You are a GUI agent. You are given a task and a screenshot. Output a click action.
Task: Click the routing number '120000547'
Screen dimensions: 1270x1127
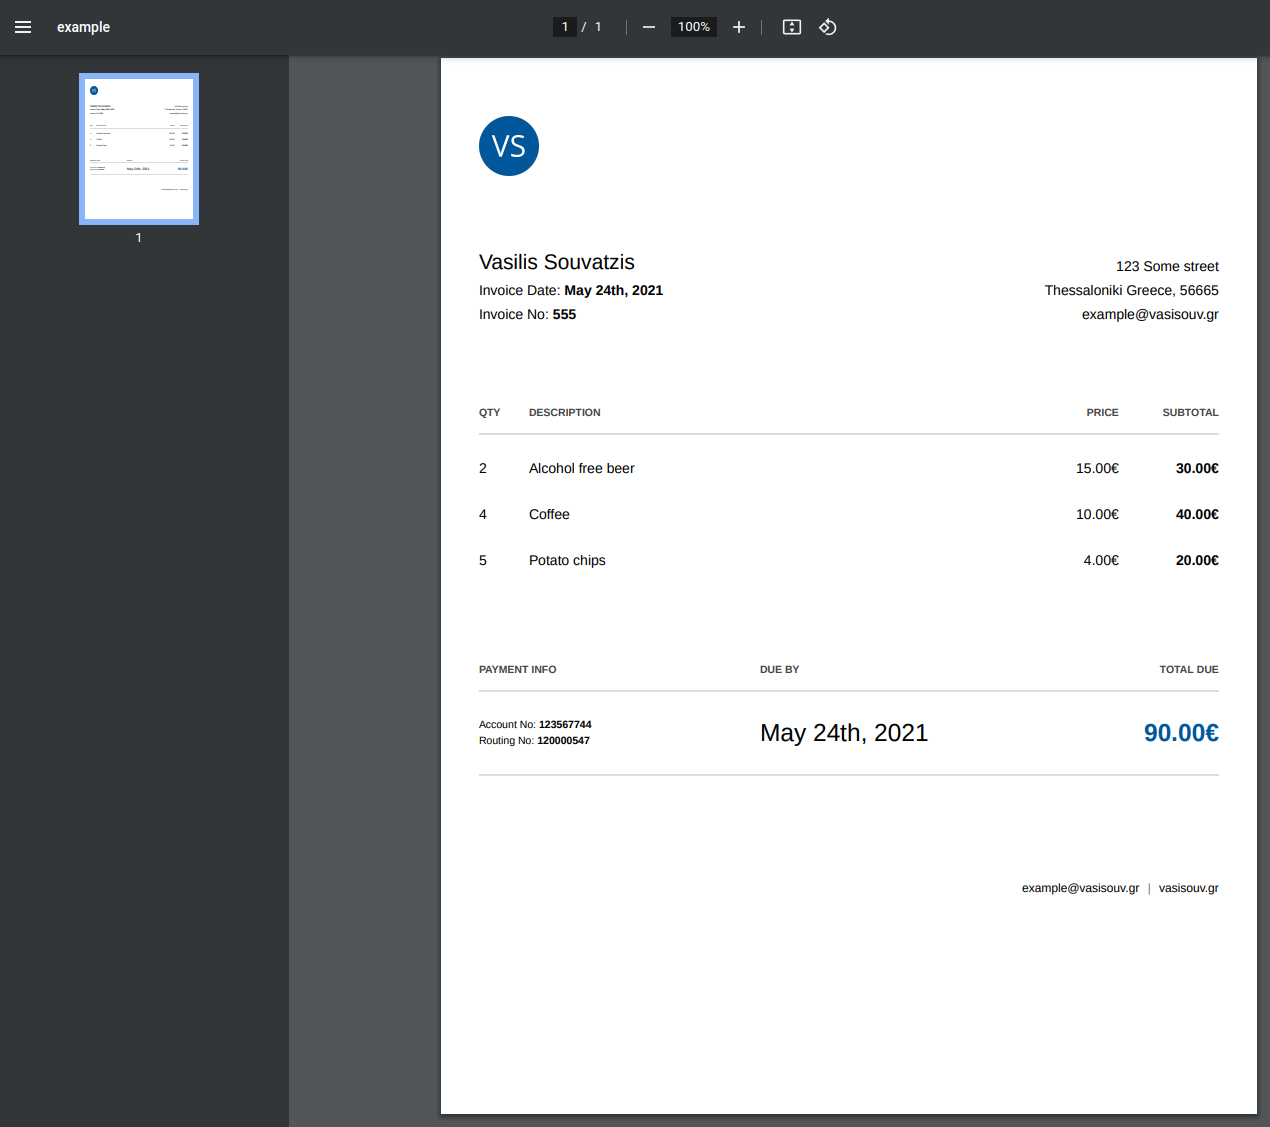point(563,740)
